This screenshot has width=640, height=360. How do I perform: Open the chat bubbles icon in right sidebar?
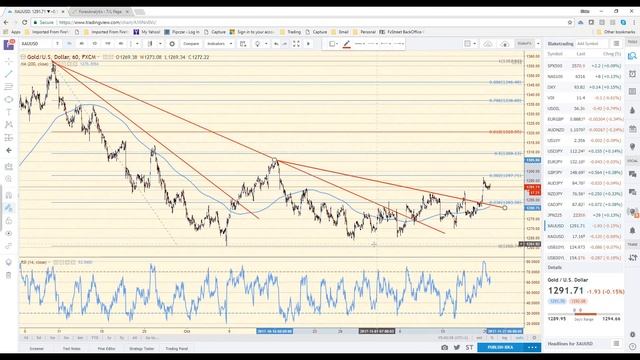632,174
